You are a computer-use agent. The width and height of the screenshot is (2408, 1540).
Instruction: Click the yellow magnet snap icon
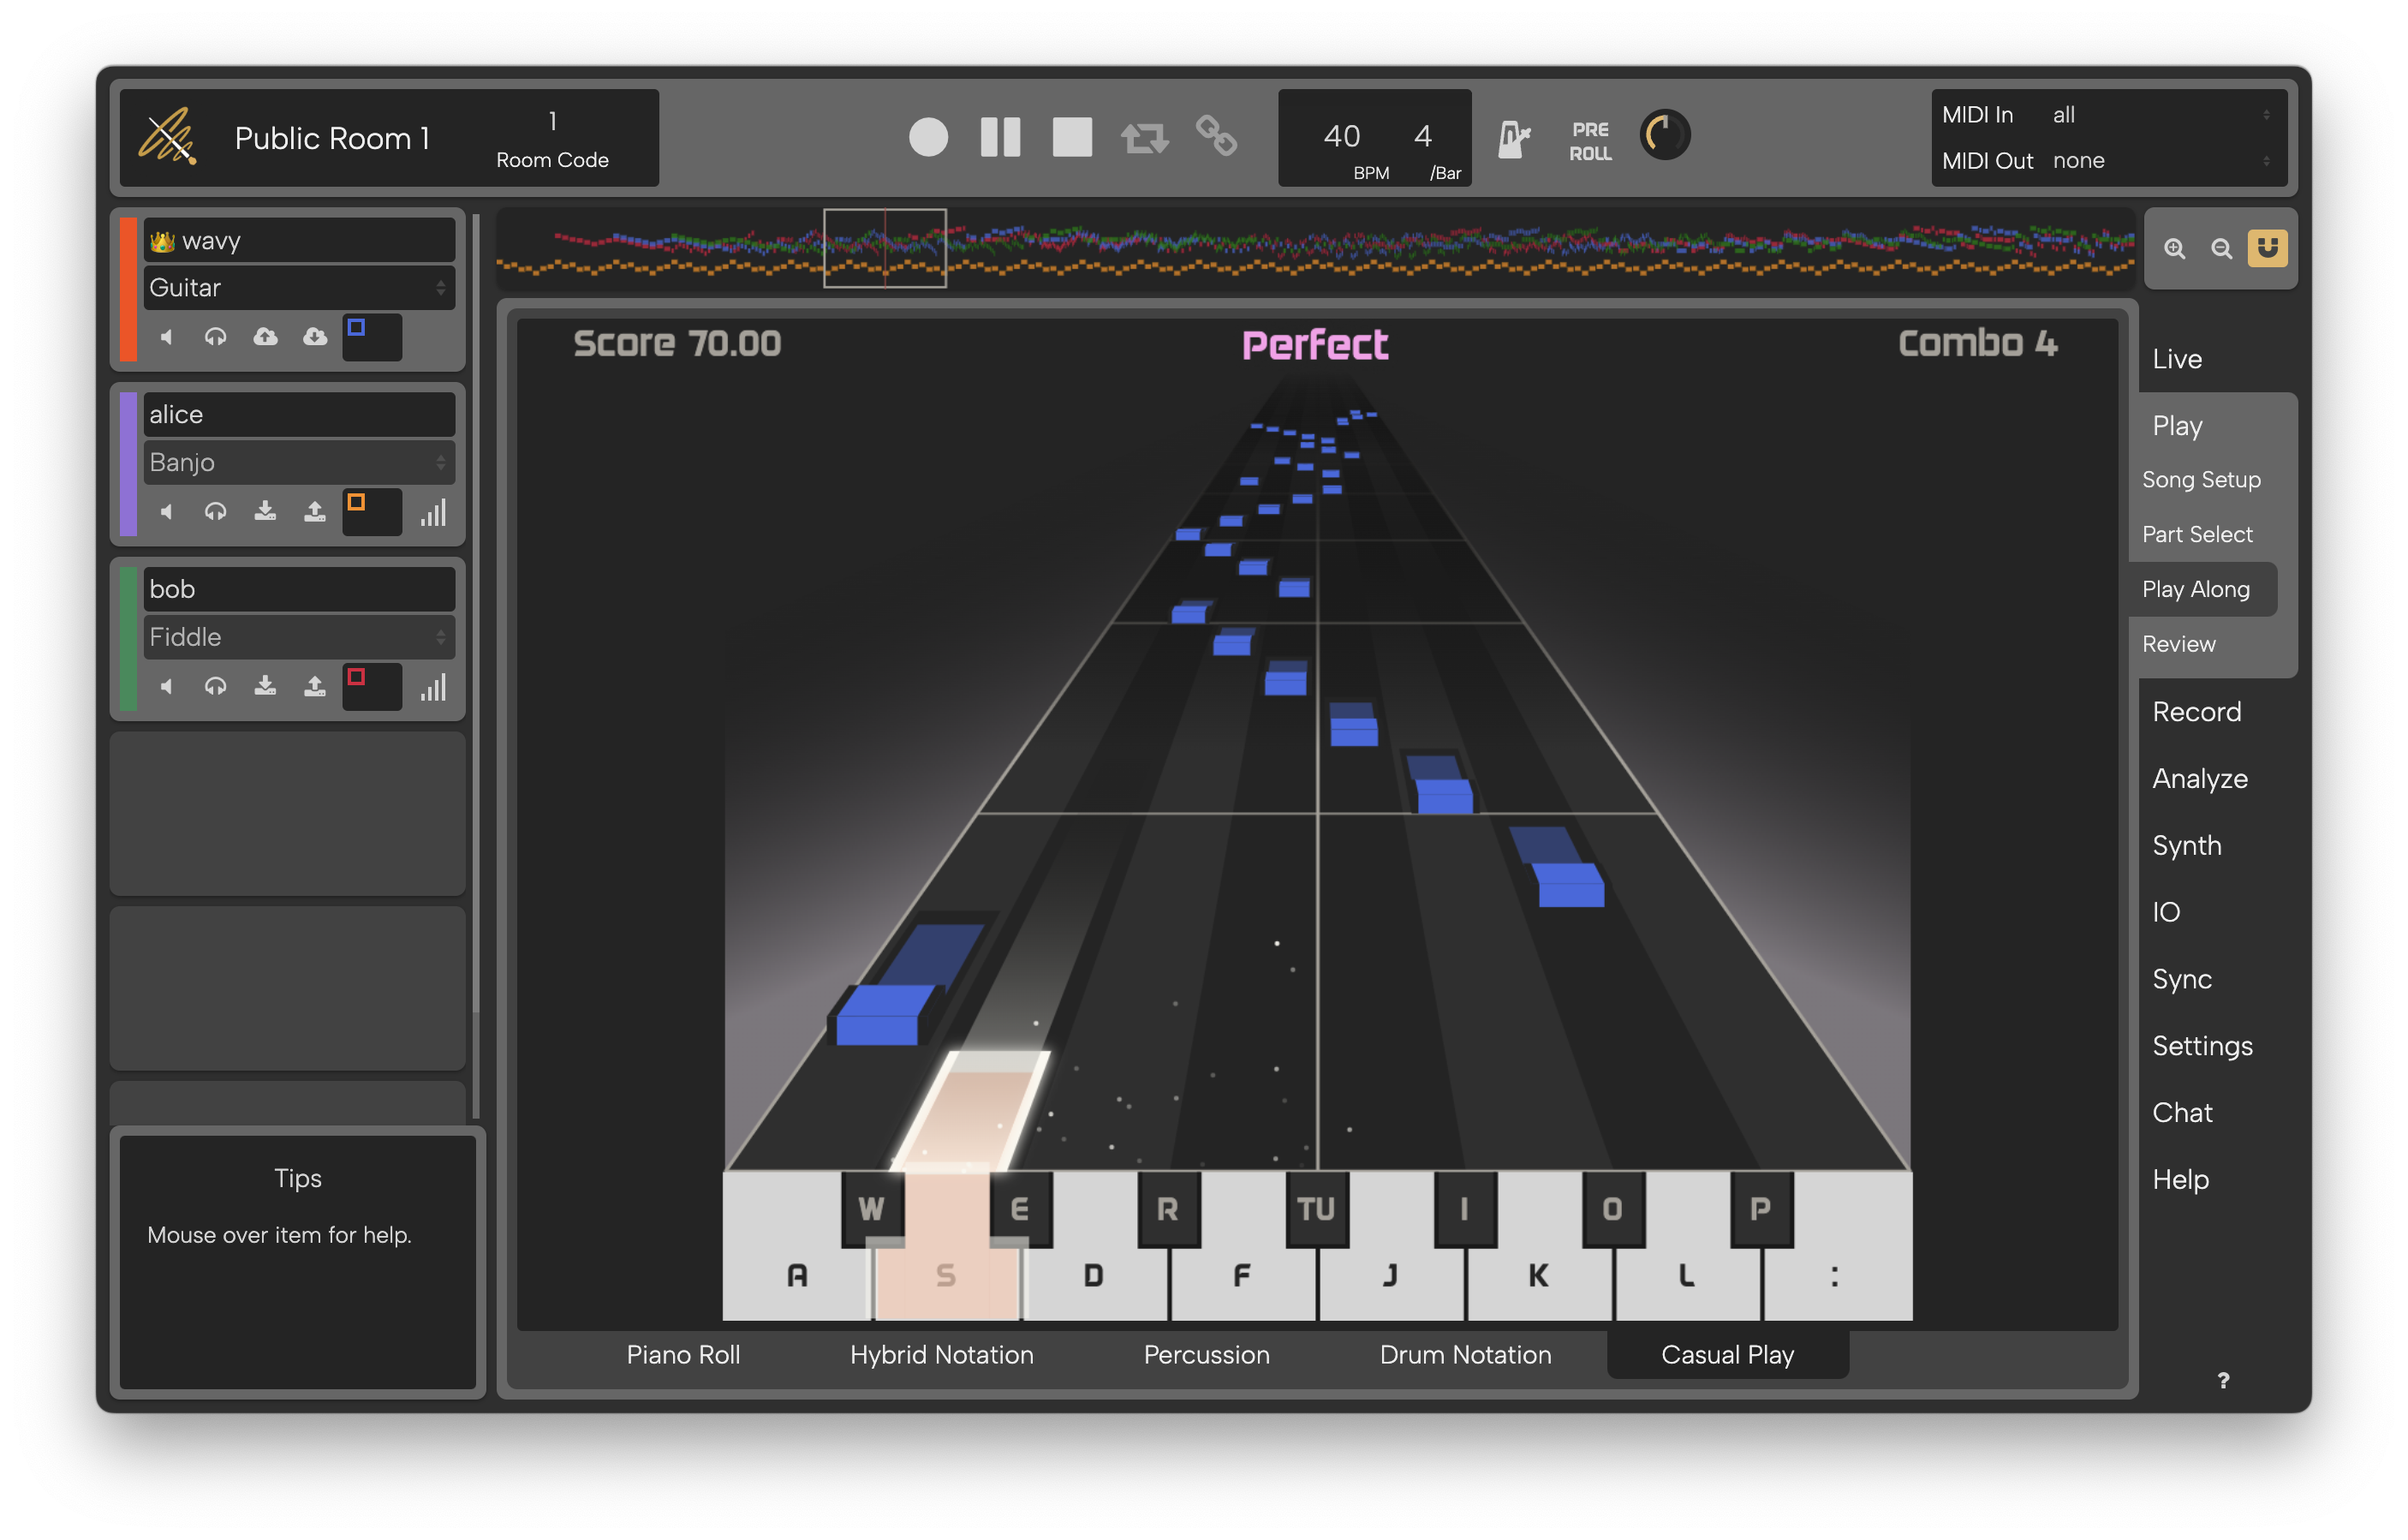(2267, 248)
